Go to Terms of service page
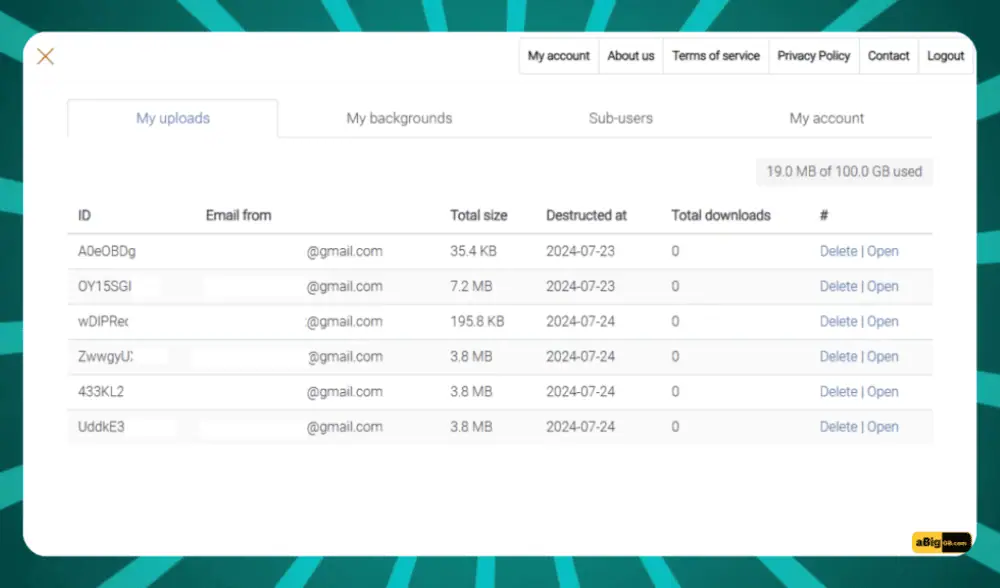1000x588 pixels. [716, 56]
